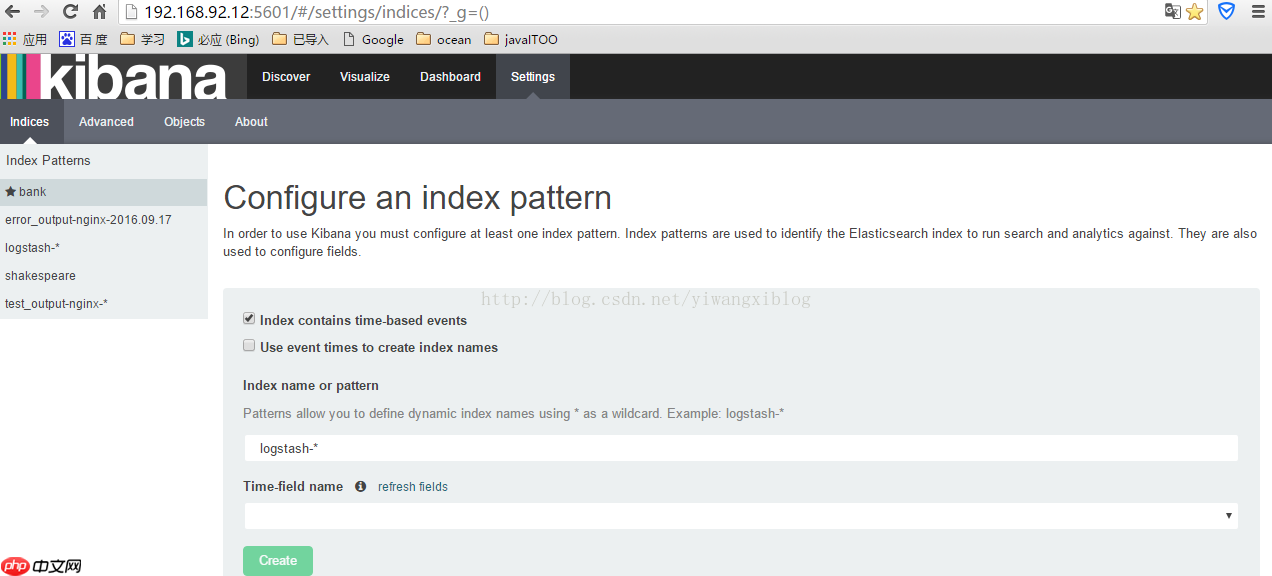Click the bookmark star icon in address bar
Image resolution: width=1272 pixels, height=576 pixels.
point(1194,12)
